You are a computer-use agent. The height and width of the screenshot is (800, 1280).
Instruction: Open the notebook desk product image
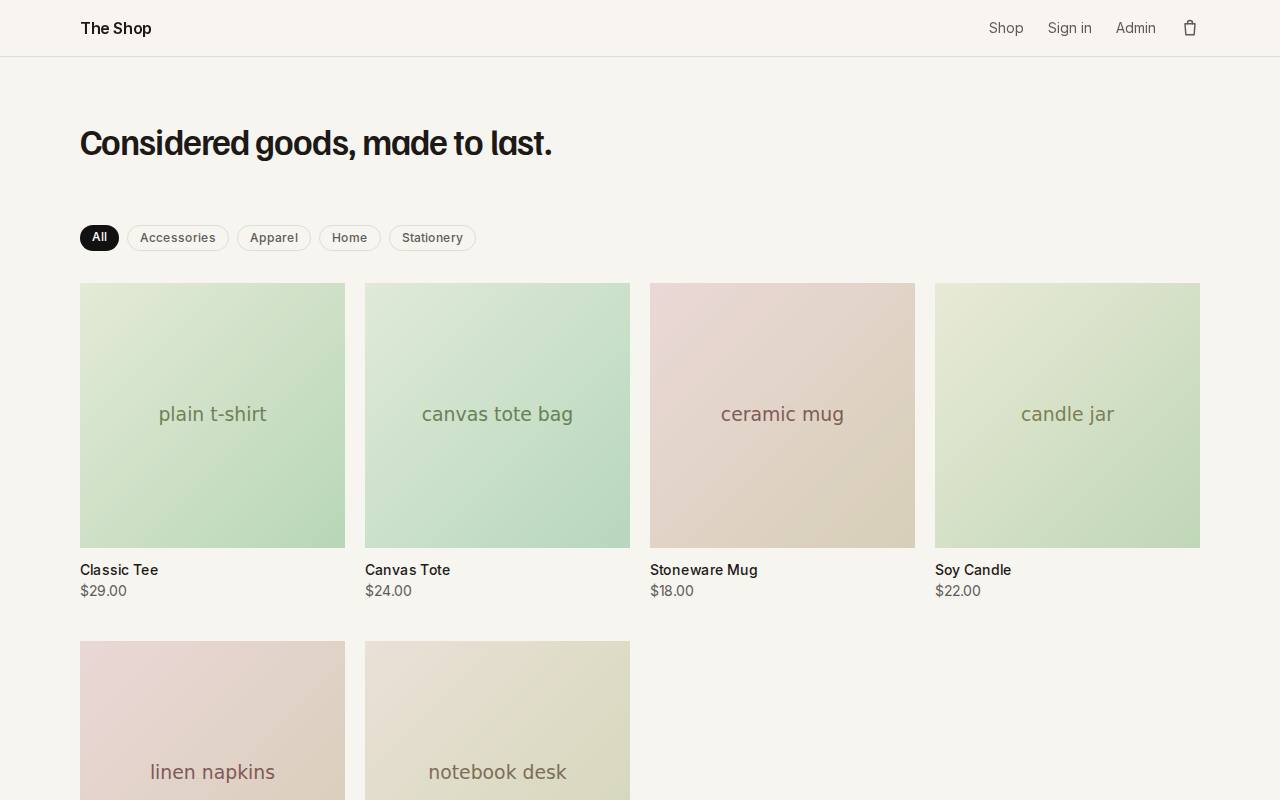(x=497, y=720)
